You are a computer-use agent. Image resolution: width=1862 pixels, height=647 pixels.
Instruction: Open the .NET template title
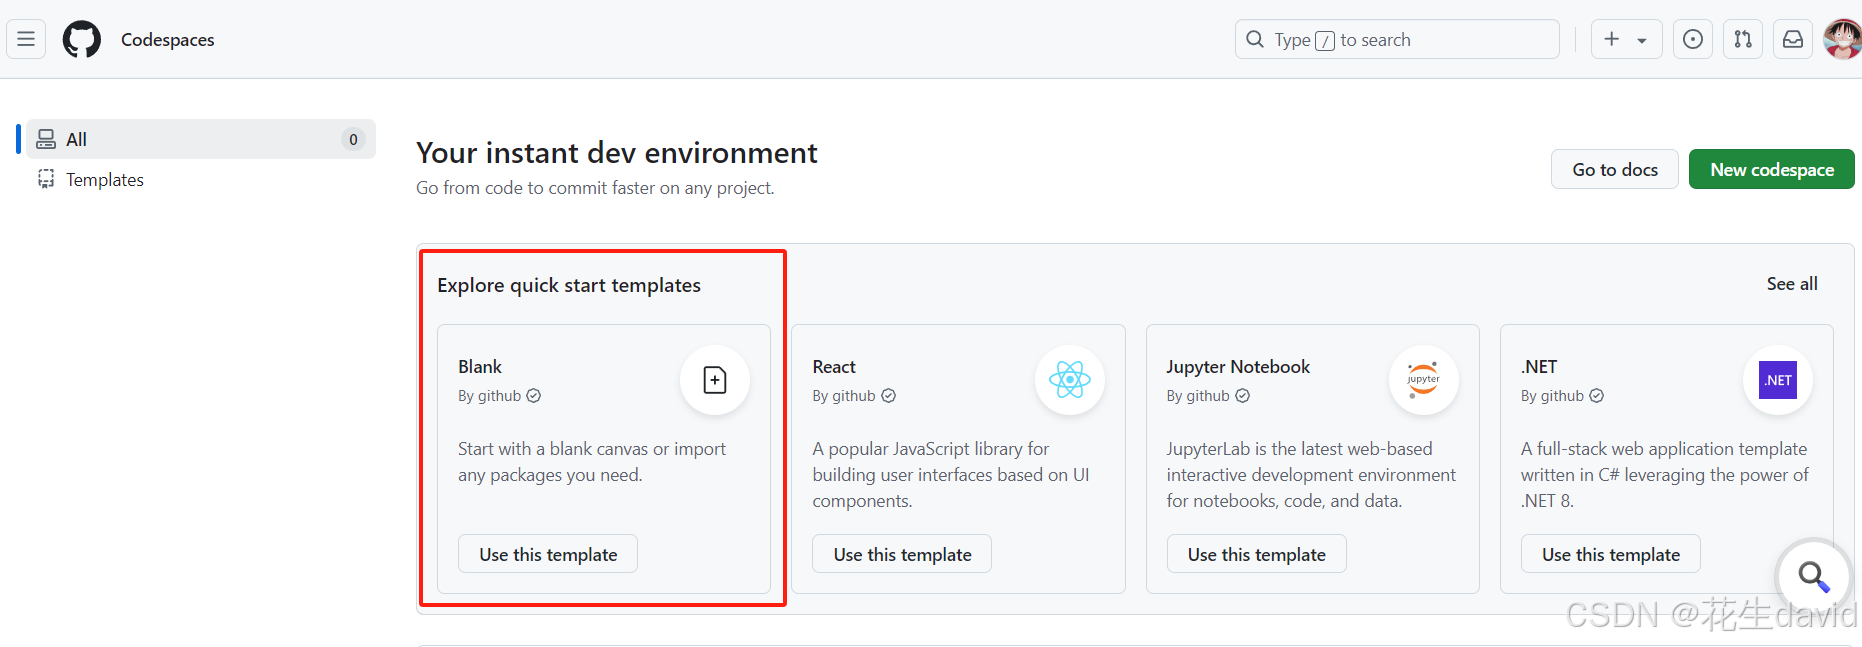click(1539, 367)
